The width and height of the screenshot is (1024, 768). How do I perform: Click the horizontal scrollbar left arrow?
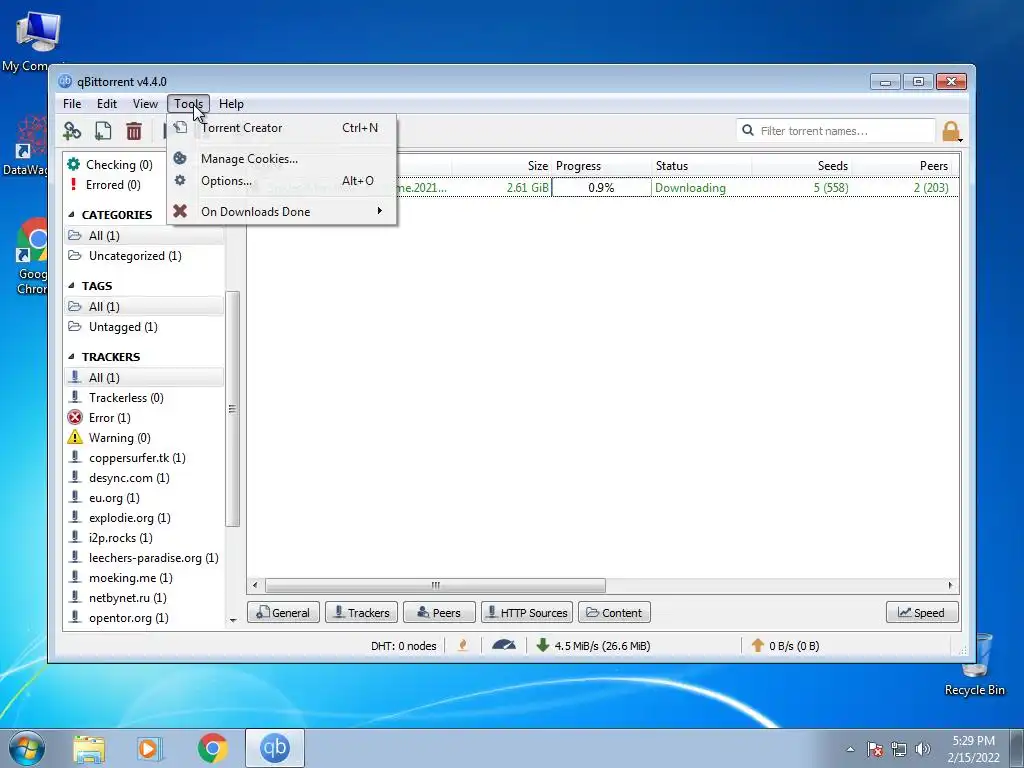[x=255, y=585]
